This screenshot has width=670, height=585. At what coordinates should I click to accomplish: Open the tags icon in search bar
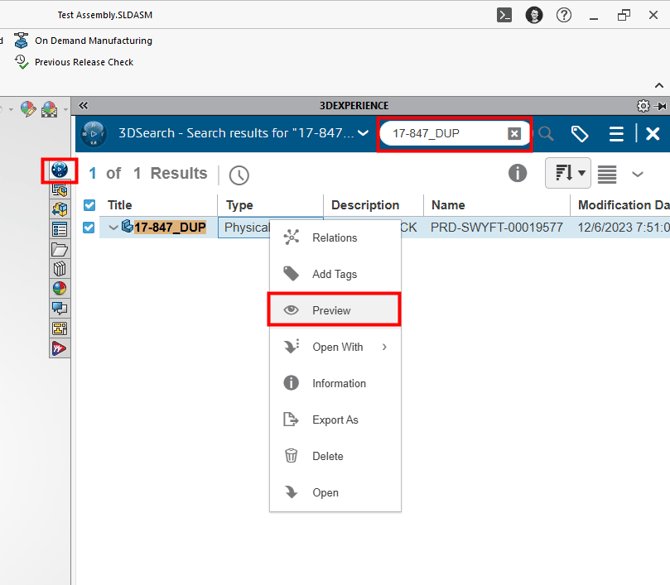[579, 134]
